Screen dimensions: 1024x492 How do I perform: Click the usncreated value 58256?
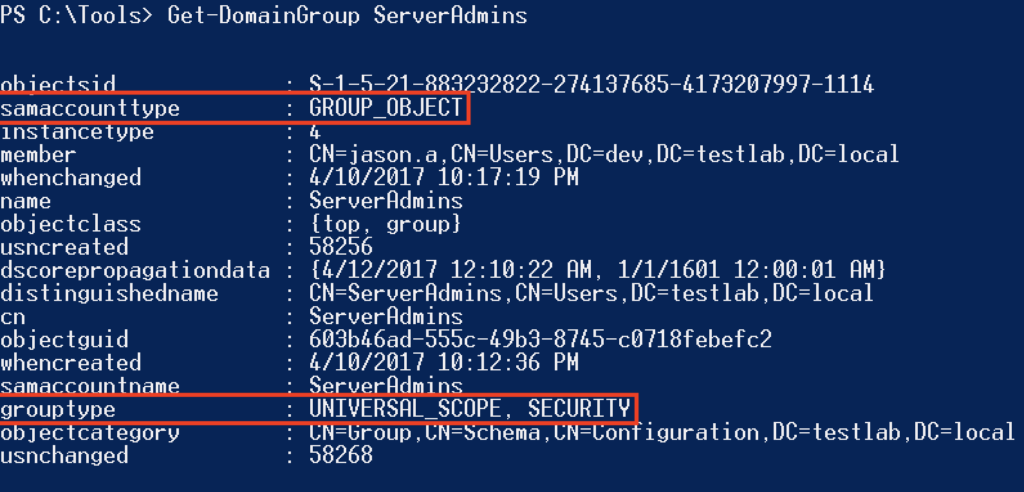coord(341,247)
